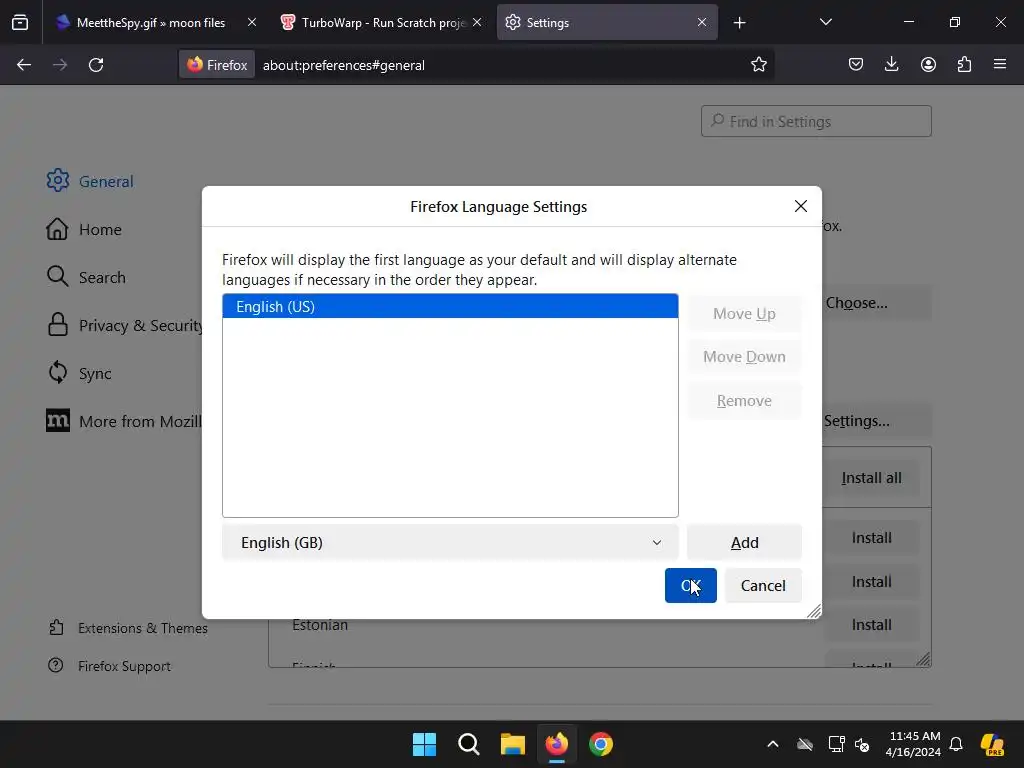Viewport: 1024px width, 768px height.
Task: Open the General settings category
Action: click(90, 181)
